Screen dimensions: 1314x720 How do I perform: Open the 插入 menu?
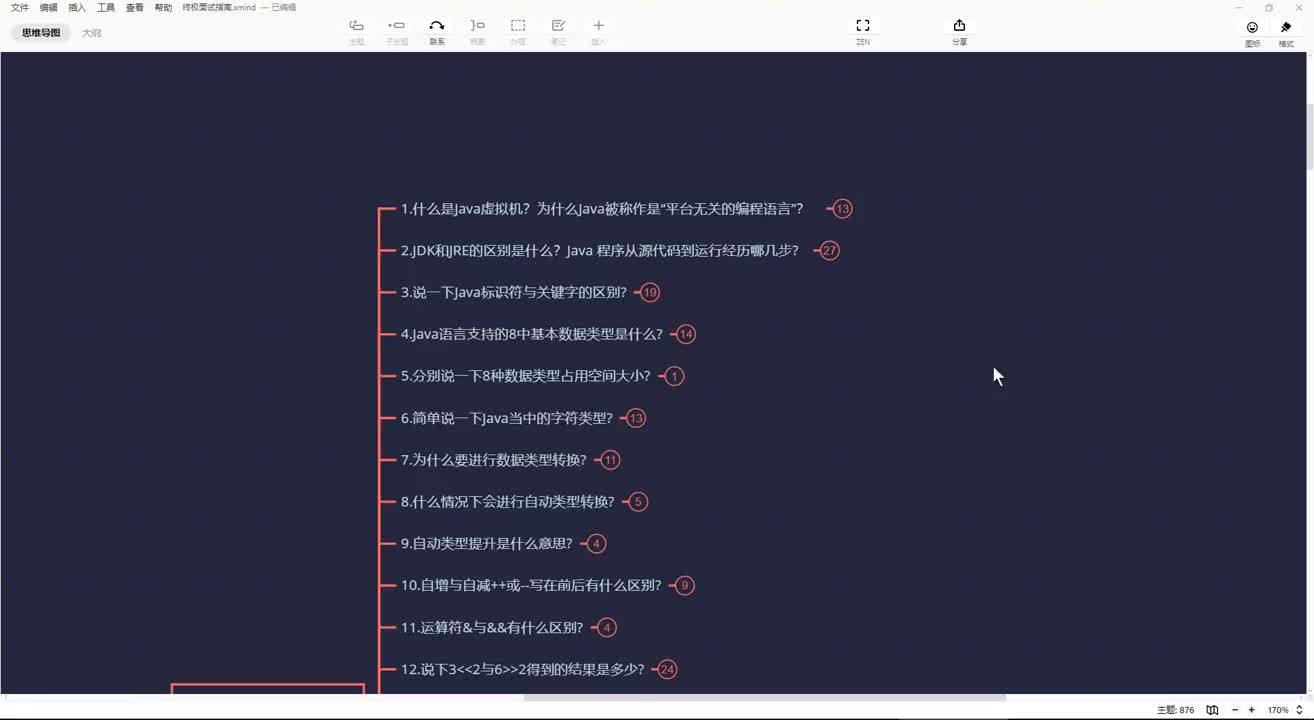(x=77, y=7)
